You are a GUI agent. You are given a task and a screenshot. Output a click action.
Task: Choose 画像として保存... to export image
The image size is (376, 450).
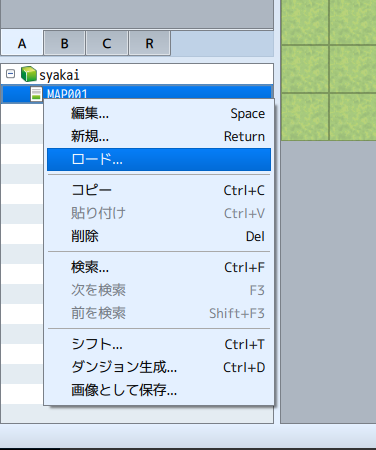pos(159,390)
